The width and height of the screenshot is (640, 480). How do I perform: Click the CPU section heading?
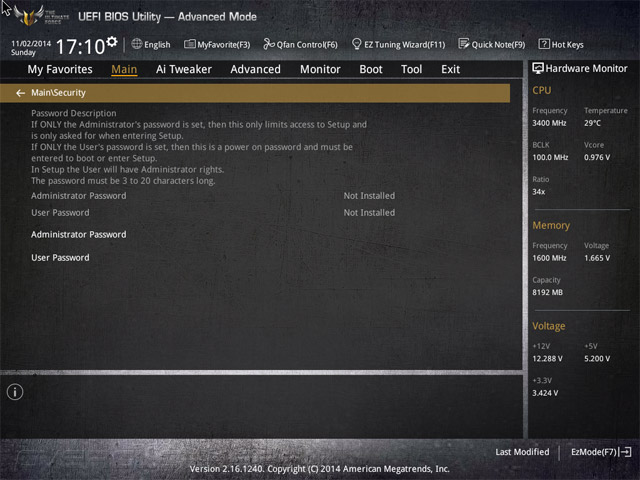point(542,90)
